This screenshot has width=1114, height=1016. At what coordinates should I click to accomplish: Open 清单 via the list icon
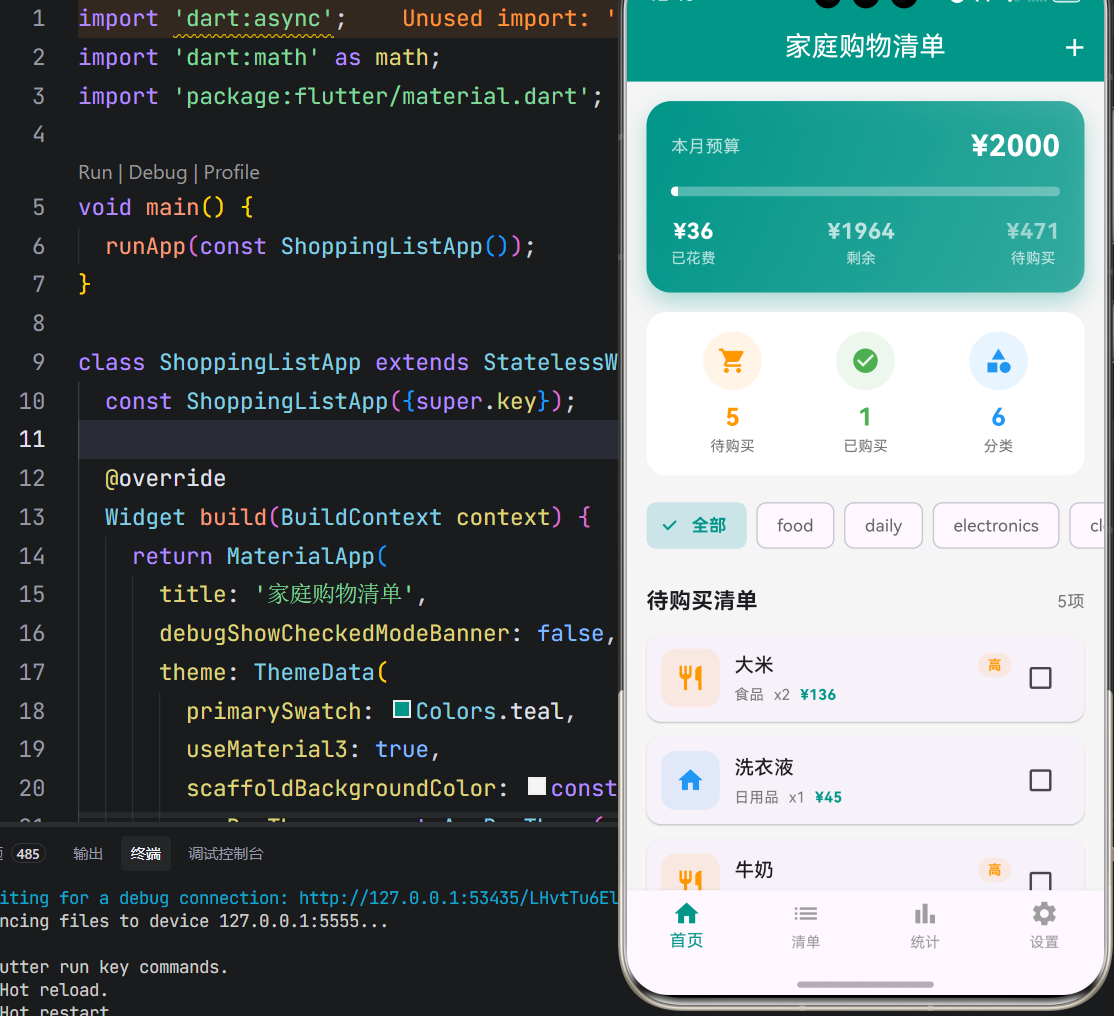coord(805,913)
